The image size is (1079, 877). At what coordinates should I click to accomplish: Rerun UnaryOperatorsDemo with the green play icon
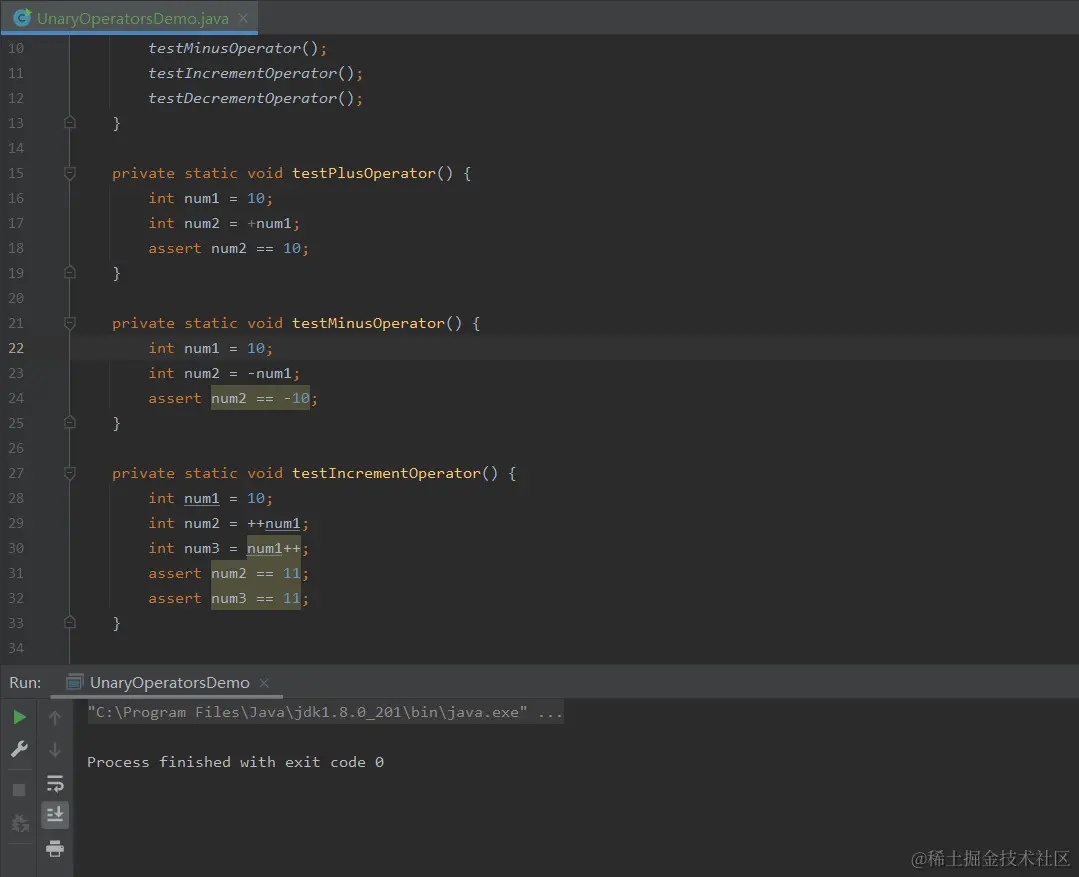pos(19,717)
